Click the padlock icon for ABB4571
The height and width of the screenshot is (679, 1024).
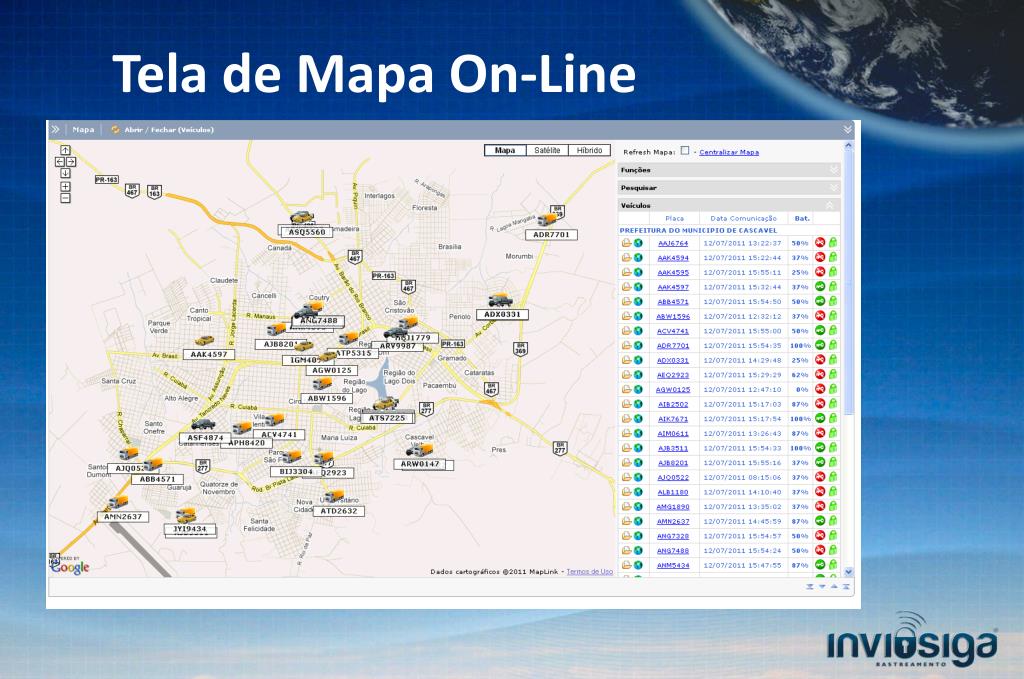(x=833, y=301)
